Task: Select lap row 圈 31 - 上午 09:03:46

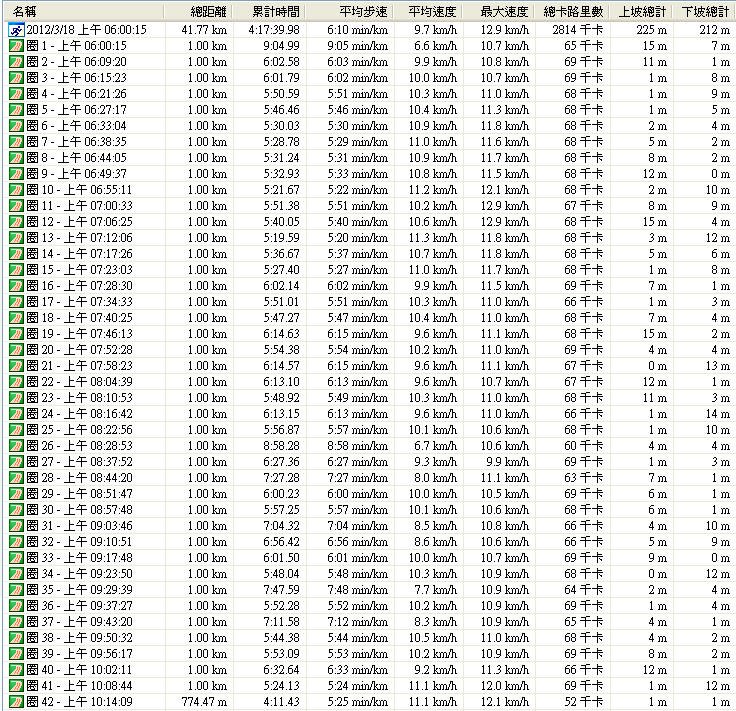Action: pyautogui.click(x=370, y=527)
